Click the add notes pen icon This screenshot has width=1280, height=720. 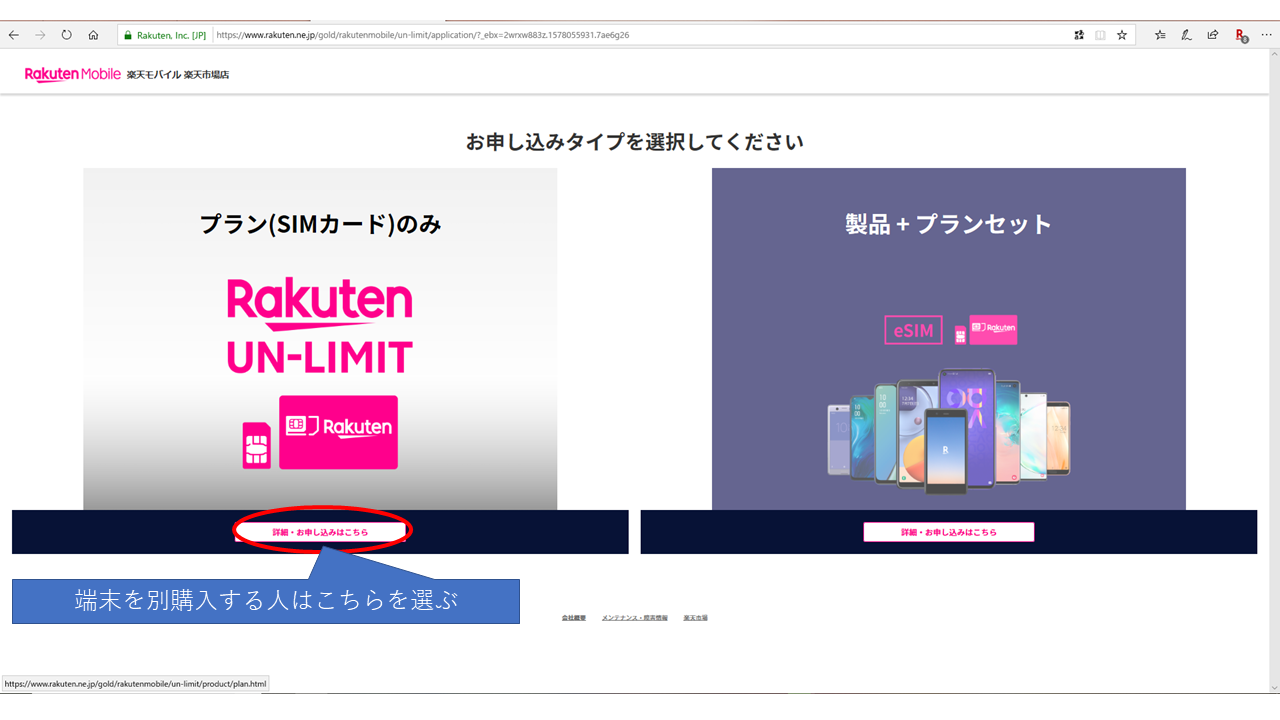[1186, 35]
